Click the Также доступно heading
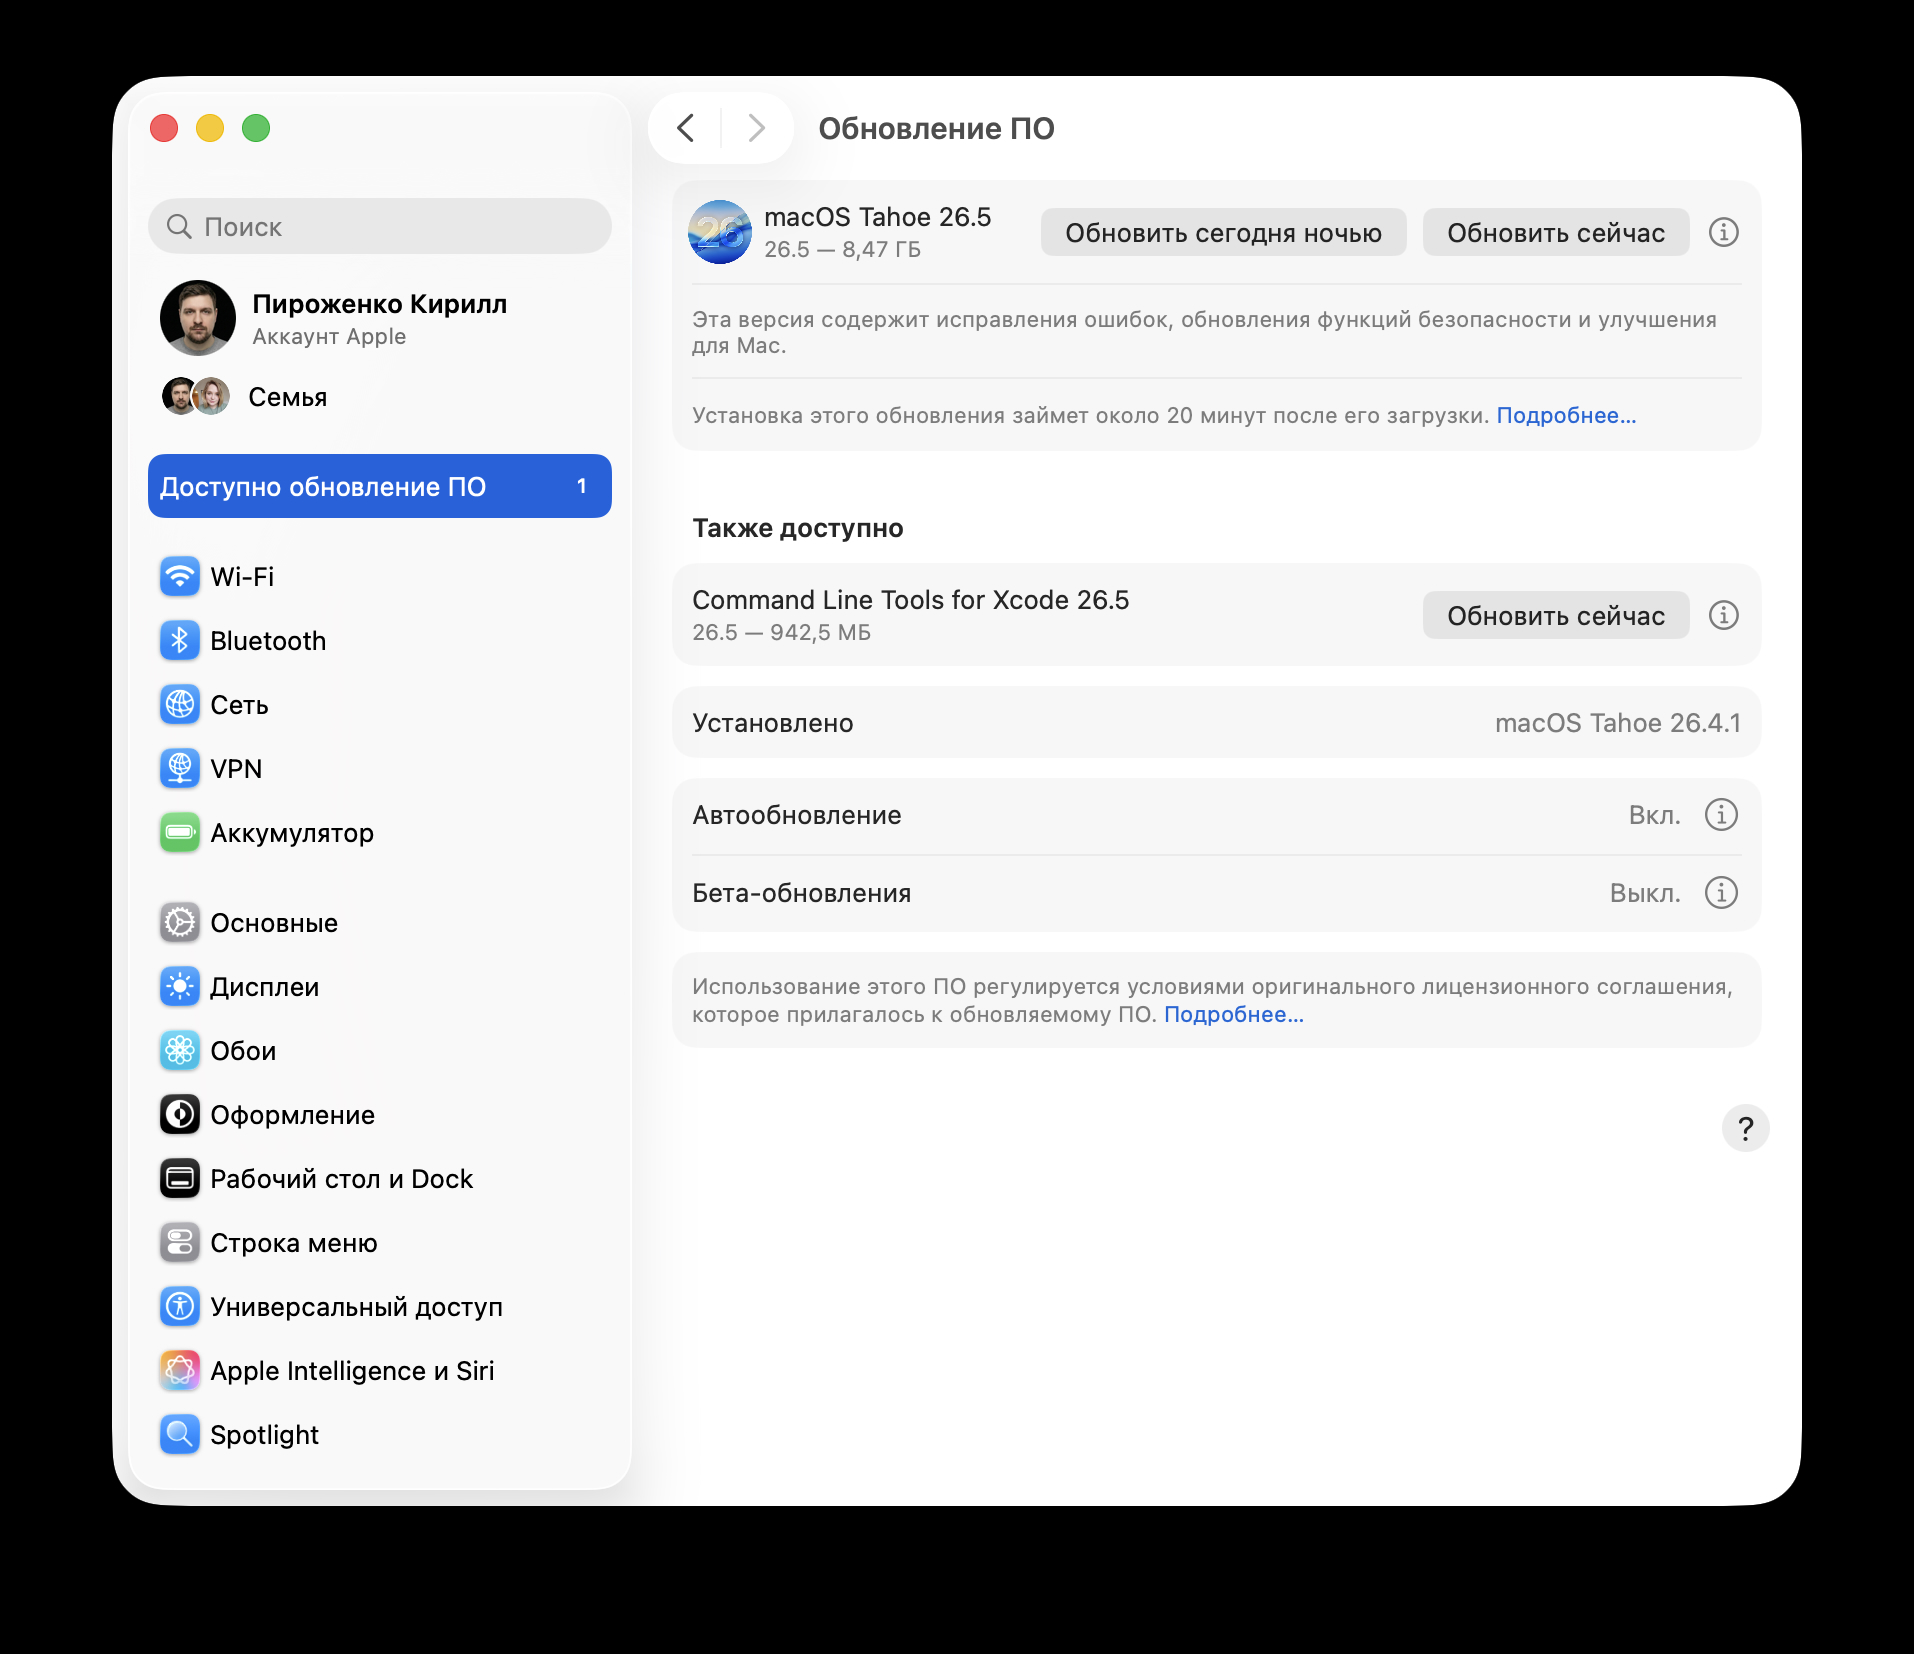This screenshot has height=1654, width=1914. click(x=798, y=527)
